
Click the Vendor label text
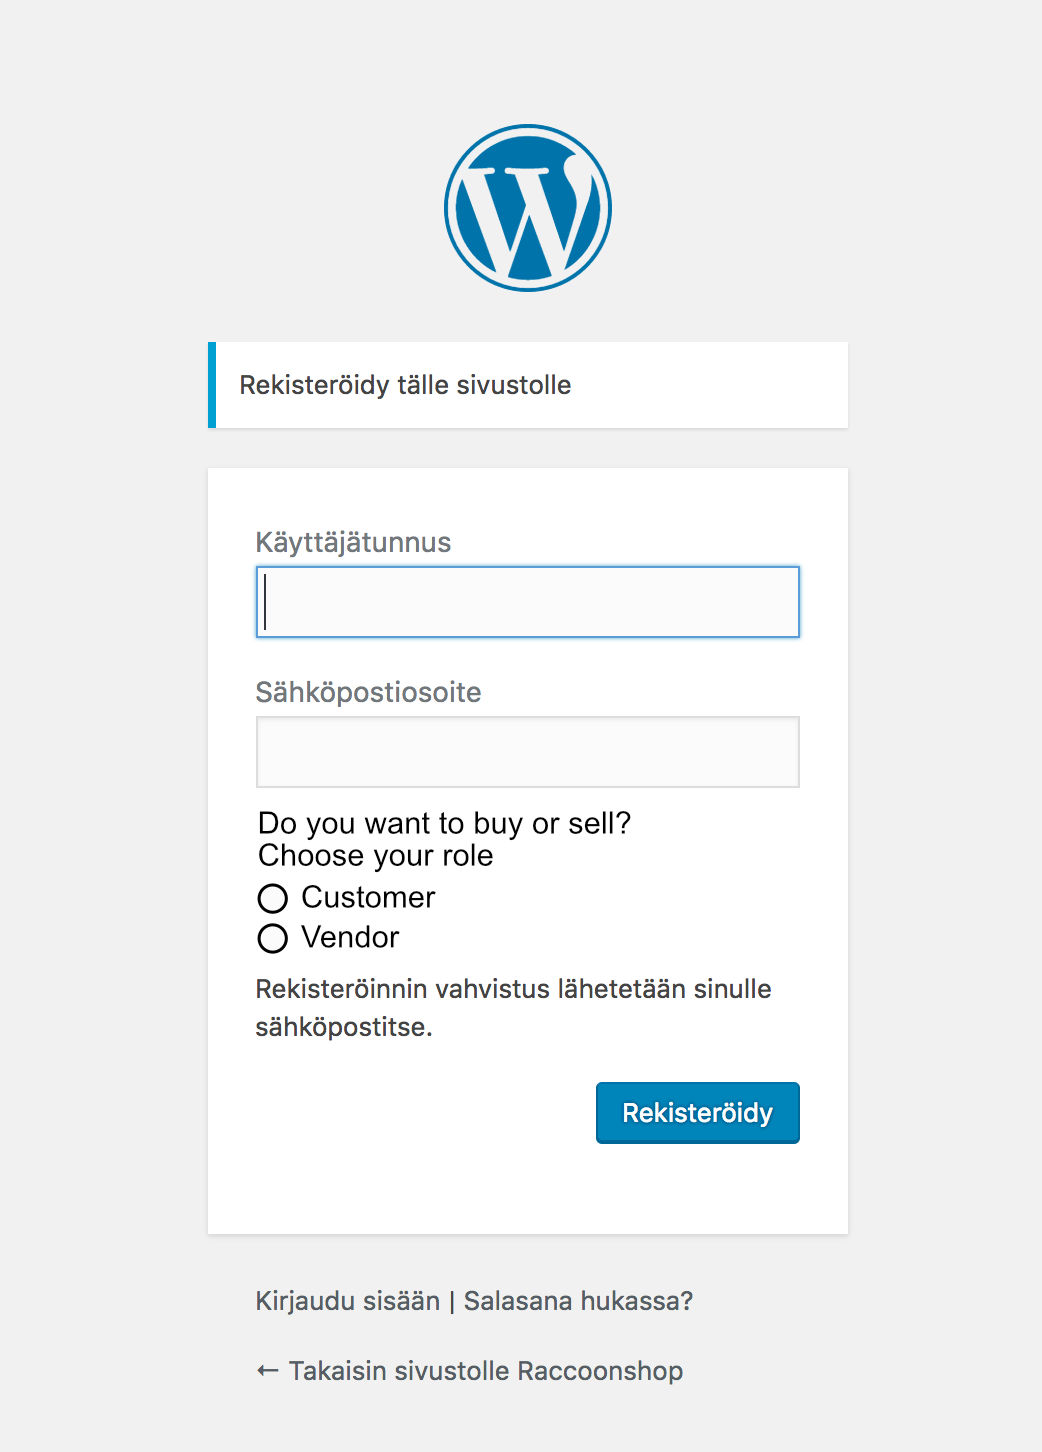(x=350, y=937)
